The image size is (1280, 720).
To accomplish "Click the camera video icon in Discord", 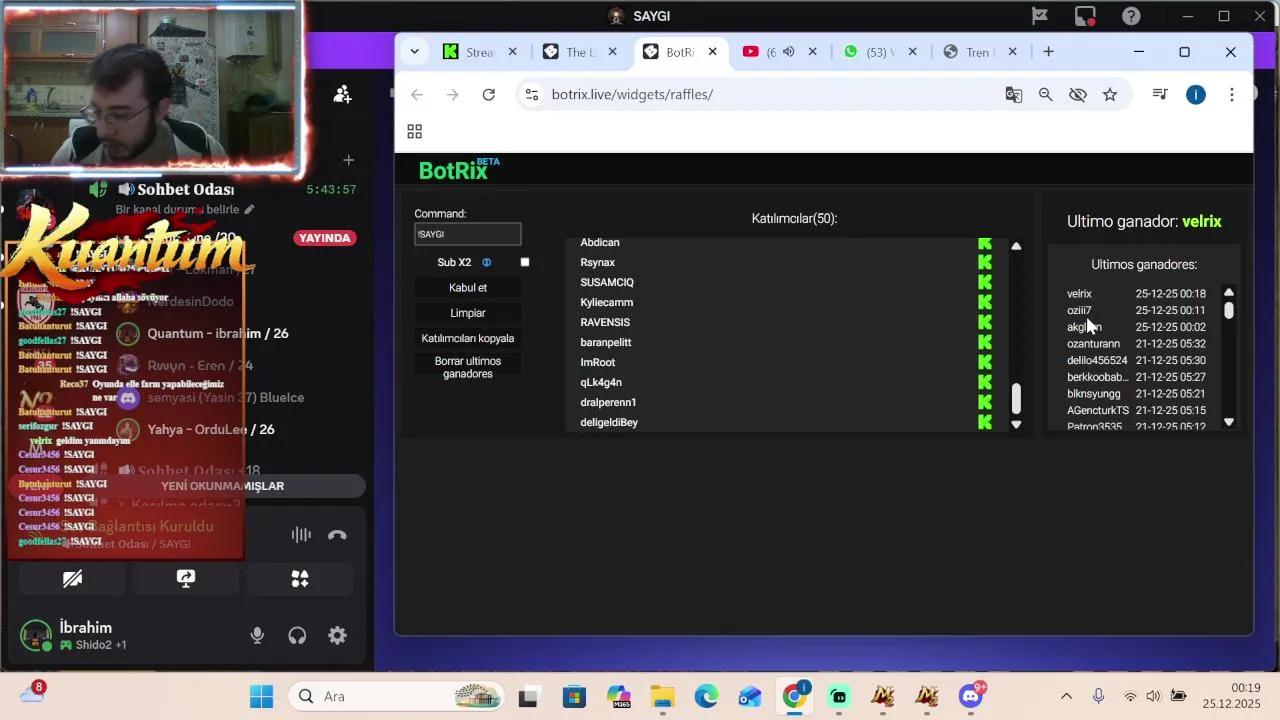I will (x=72, y=578).
